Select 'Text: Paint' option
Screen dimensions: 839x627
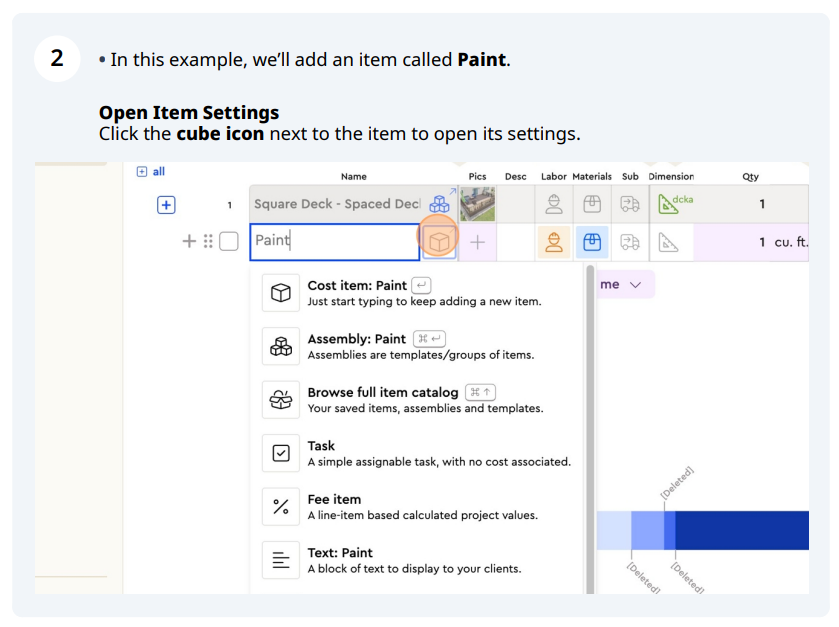tap(416, 560)
